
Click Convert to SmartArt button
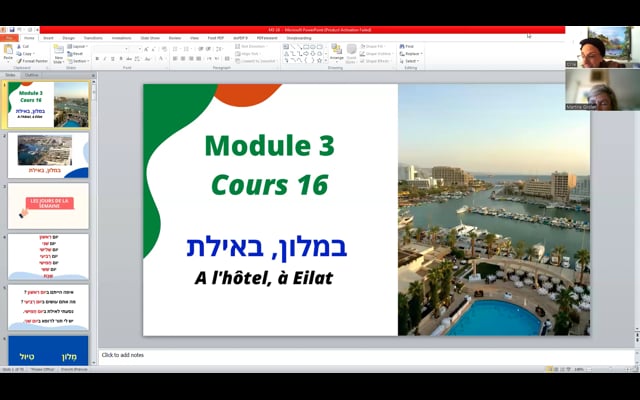point(256,61)
